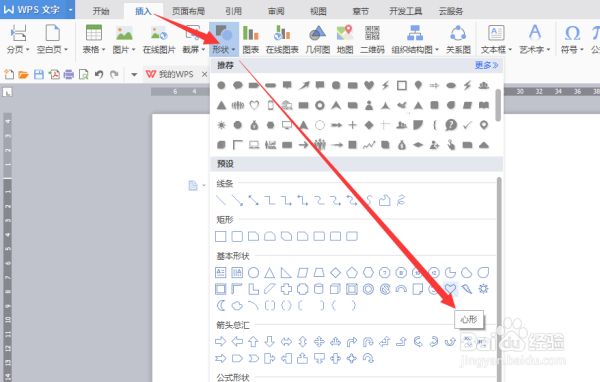The width and height of the screenshot is (600, 382).
Task: Open the 几何图 geometry tool
Action: coord(318,39)
